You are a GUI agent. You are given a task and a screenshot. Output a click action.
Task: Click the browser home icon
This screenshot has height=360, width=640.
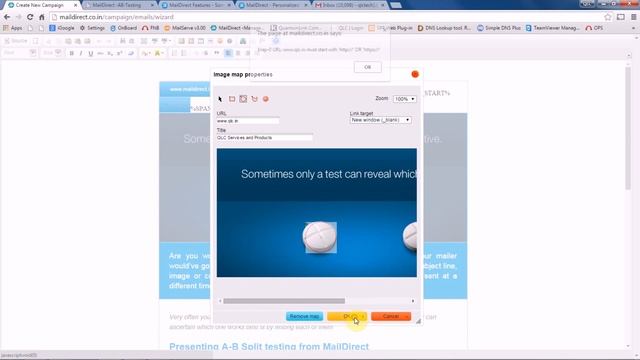tap(42, 17)
